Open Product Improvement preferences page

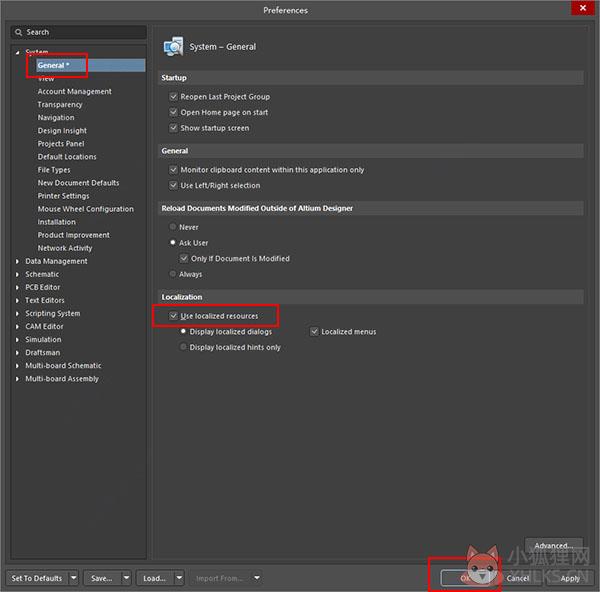point(73,235)
